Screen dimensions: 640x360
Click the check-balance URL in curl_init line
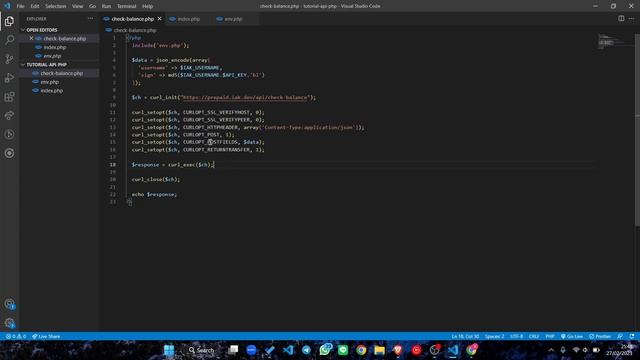coord(245,98)
